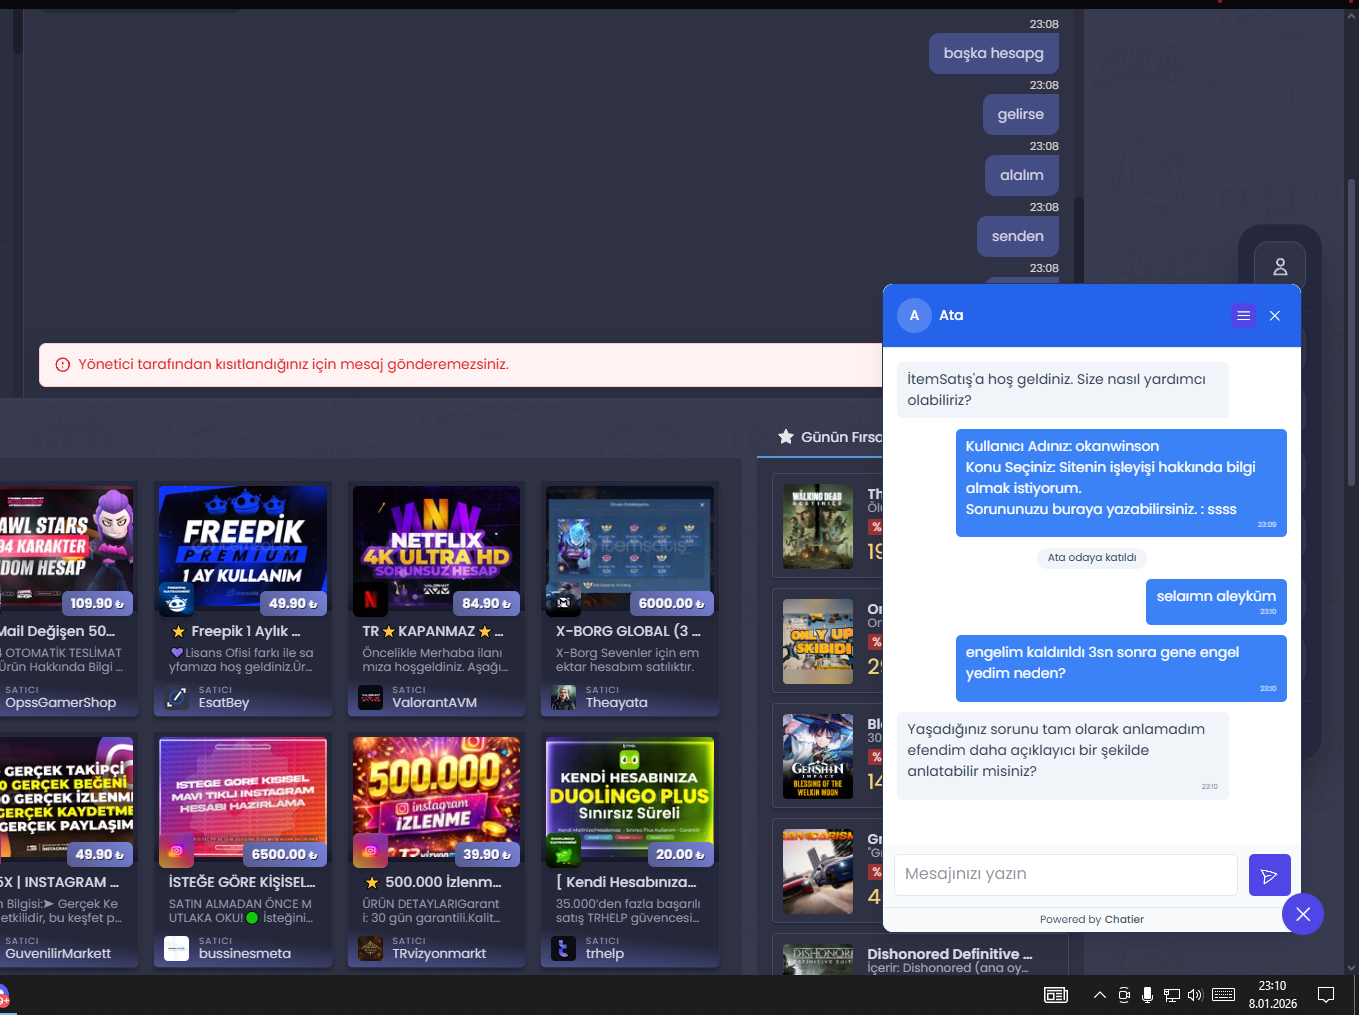The height and width of the screenshot is (1015, 1359).
Task: Click the 6500.00 ₺ price badge
Action: [x=285, y=855]
